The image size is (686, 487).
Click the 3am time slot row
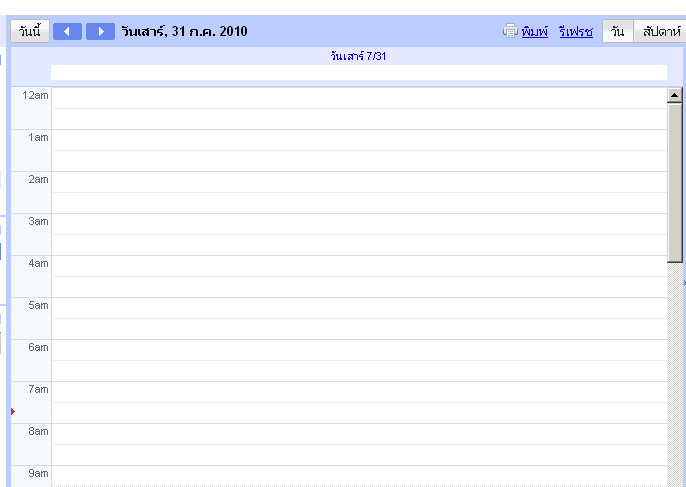359,235
